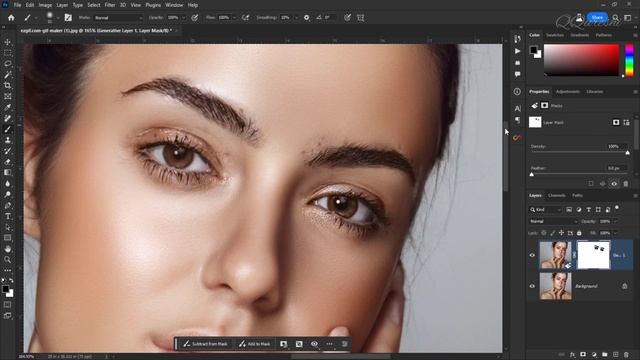This screenshot has width=640, height=360.
Task: Create a new group folder icon
Action: [x=604, y=355]
